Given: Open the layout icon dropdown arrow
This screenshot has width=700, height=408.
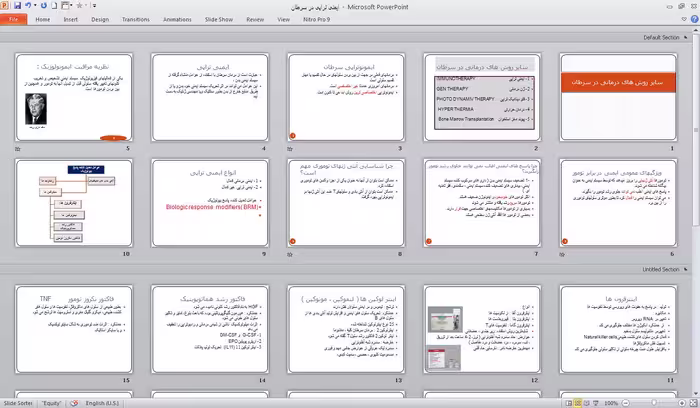Looking at the screenshot, I should 71,5.
